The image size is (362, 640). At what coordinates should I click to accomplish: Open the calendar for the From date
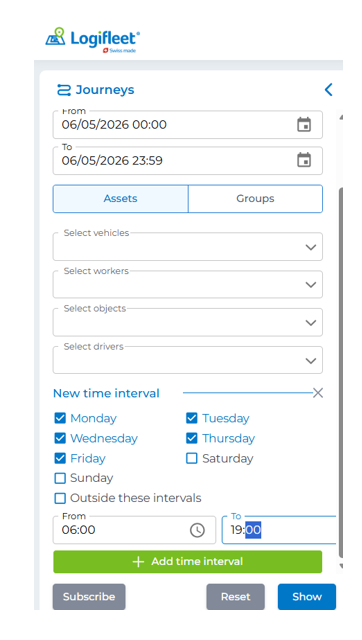pyautogui.click(x=304, y=124)
